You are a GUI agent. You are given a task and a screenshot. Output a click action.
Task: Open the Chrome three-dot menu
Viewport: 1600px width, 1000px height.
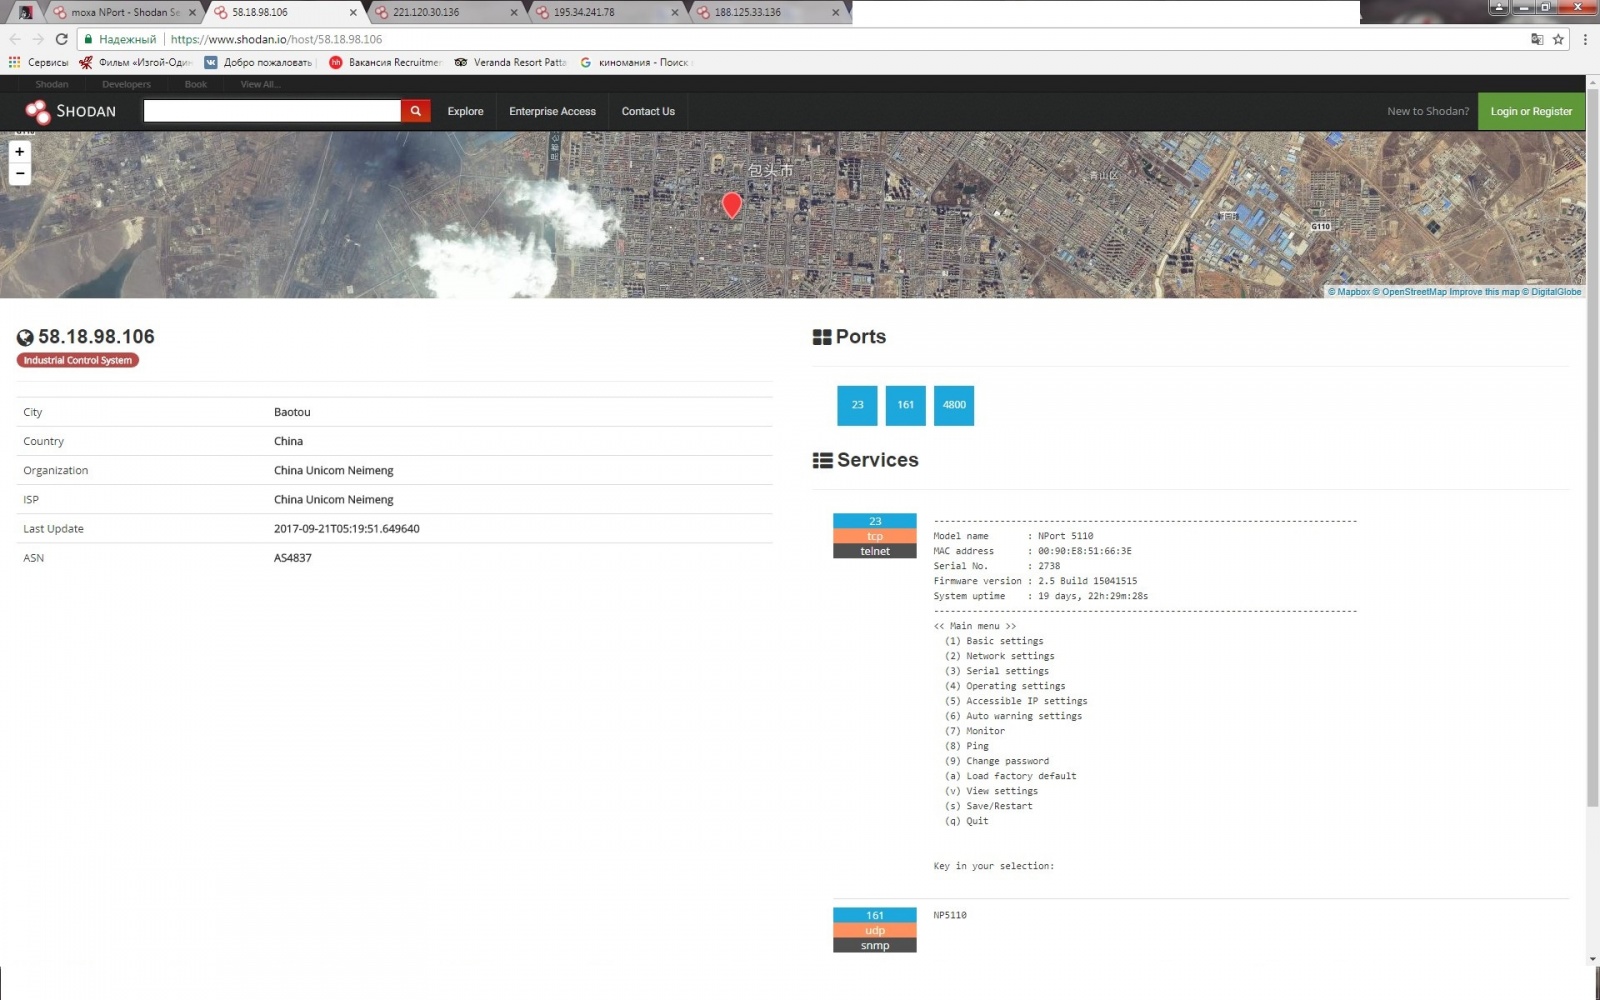pyautogui.click(x=1585, y=39)
